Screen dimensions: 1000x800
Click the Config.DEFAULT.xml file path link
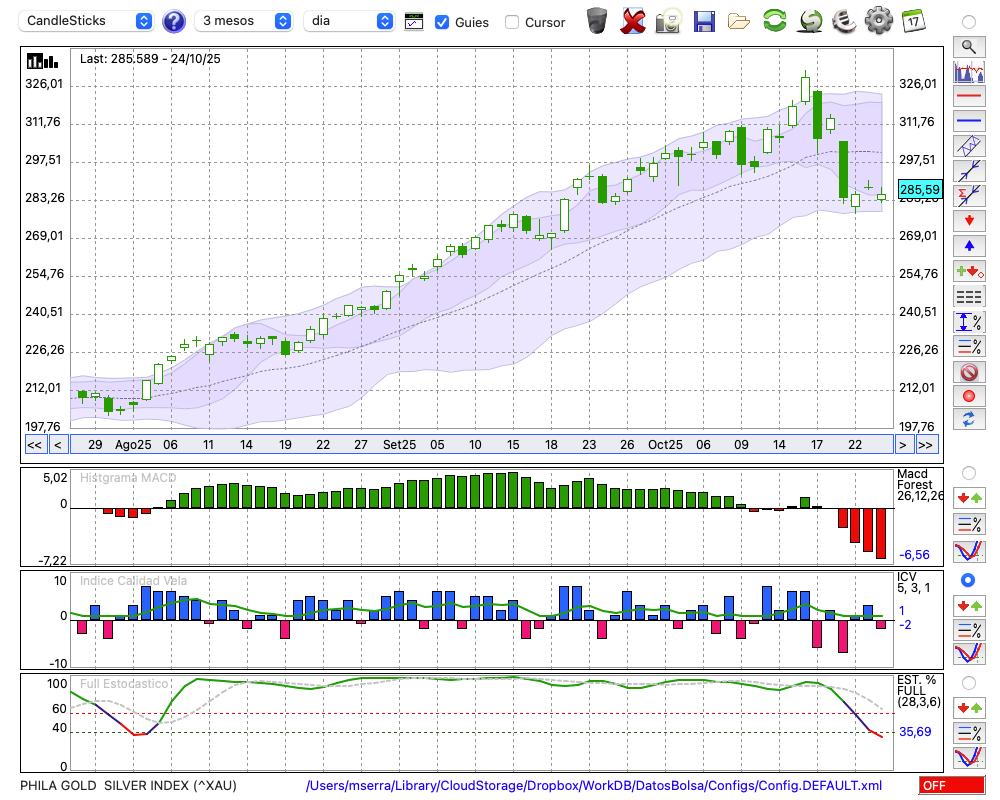[x=594, y=785]
